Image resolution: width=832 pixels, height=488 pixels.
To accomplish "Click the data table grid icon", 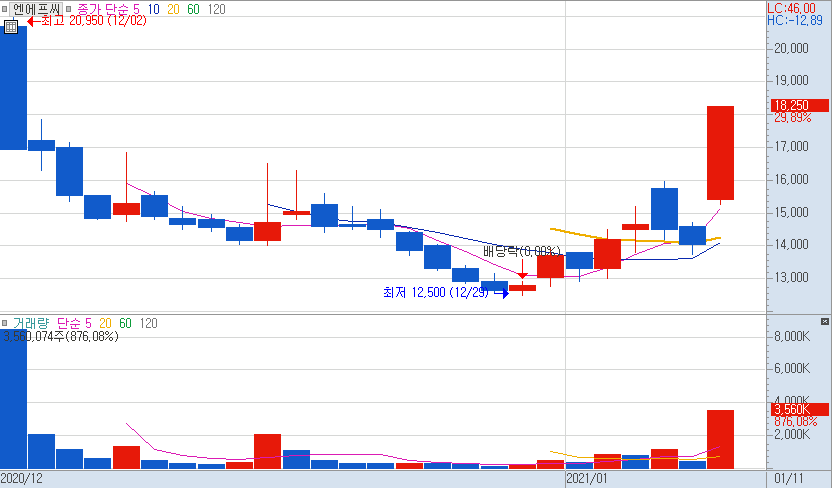I will click(x=11, y=27).
